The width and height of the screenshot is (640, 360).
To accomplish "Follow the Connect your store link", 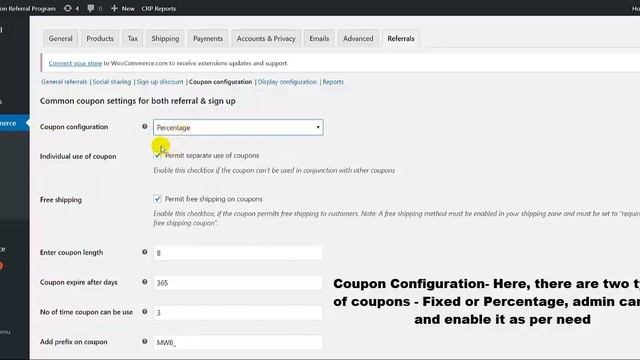I will coord(75,63).
